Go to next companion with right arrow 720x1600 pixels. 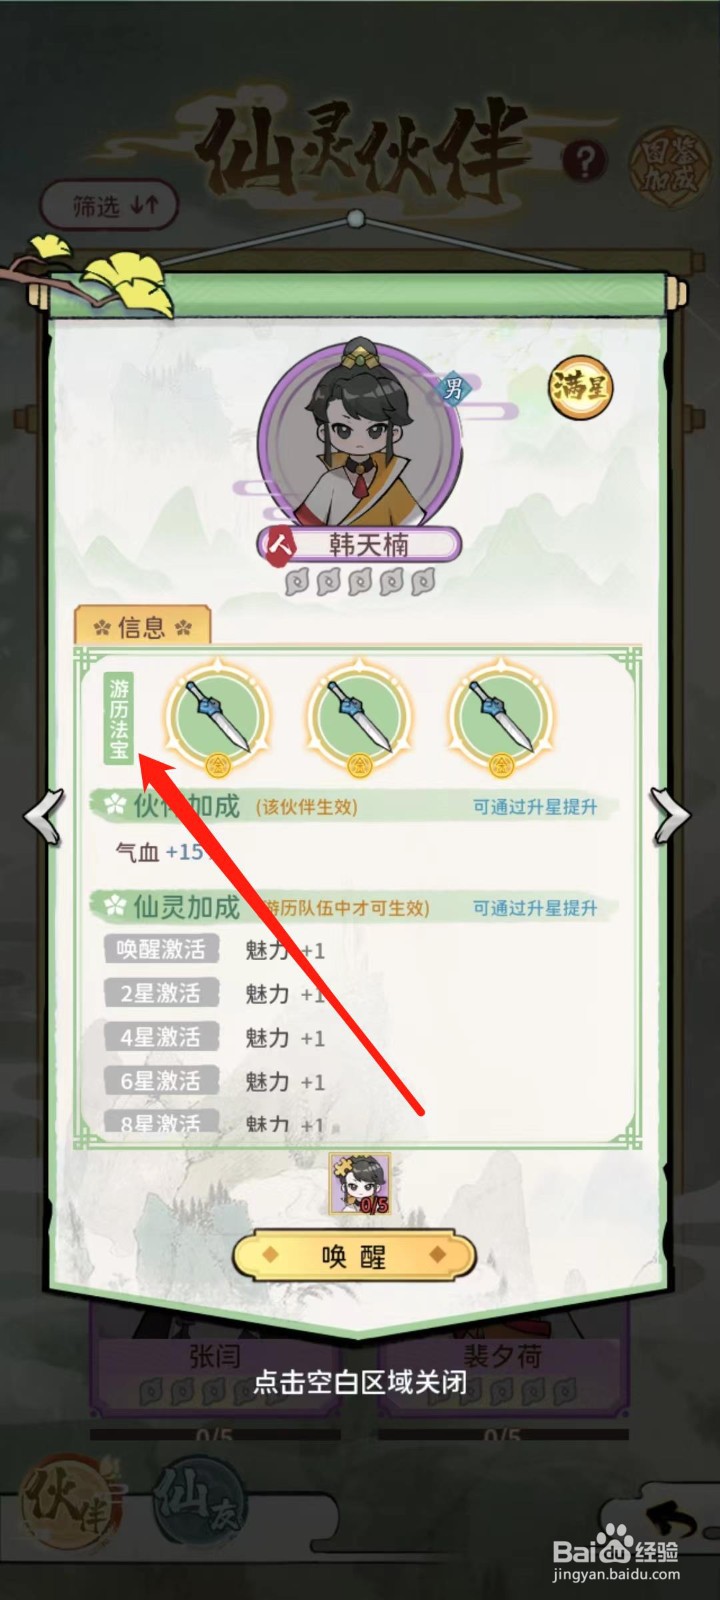[x=670, y=817]
